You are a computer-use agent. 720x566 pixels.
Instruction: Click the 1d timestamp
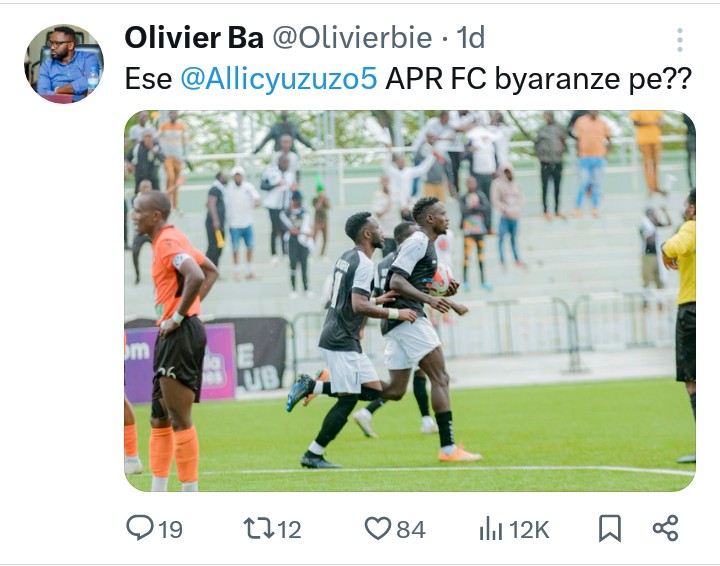point(470,38)
